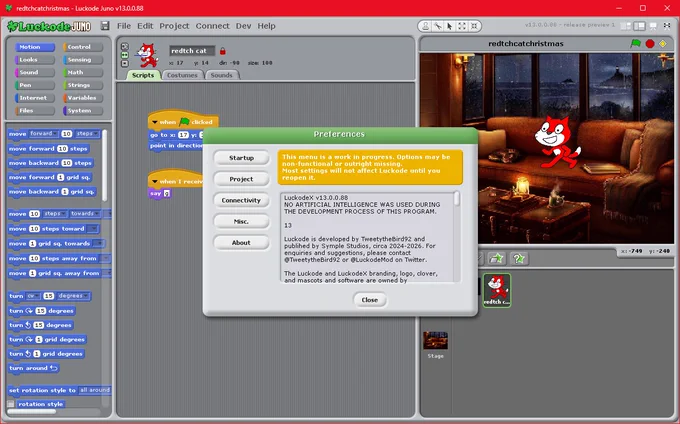Click the Luckode Juno clover logo
The image size is (680, 424).
(49, 26)
